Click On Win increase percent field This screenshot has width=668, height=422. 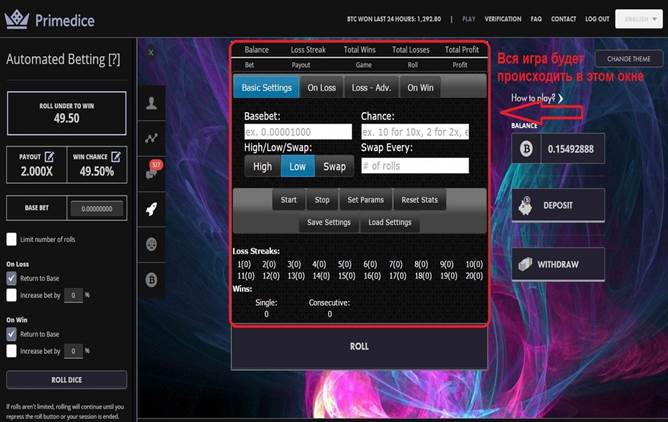[73, 350]
